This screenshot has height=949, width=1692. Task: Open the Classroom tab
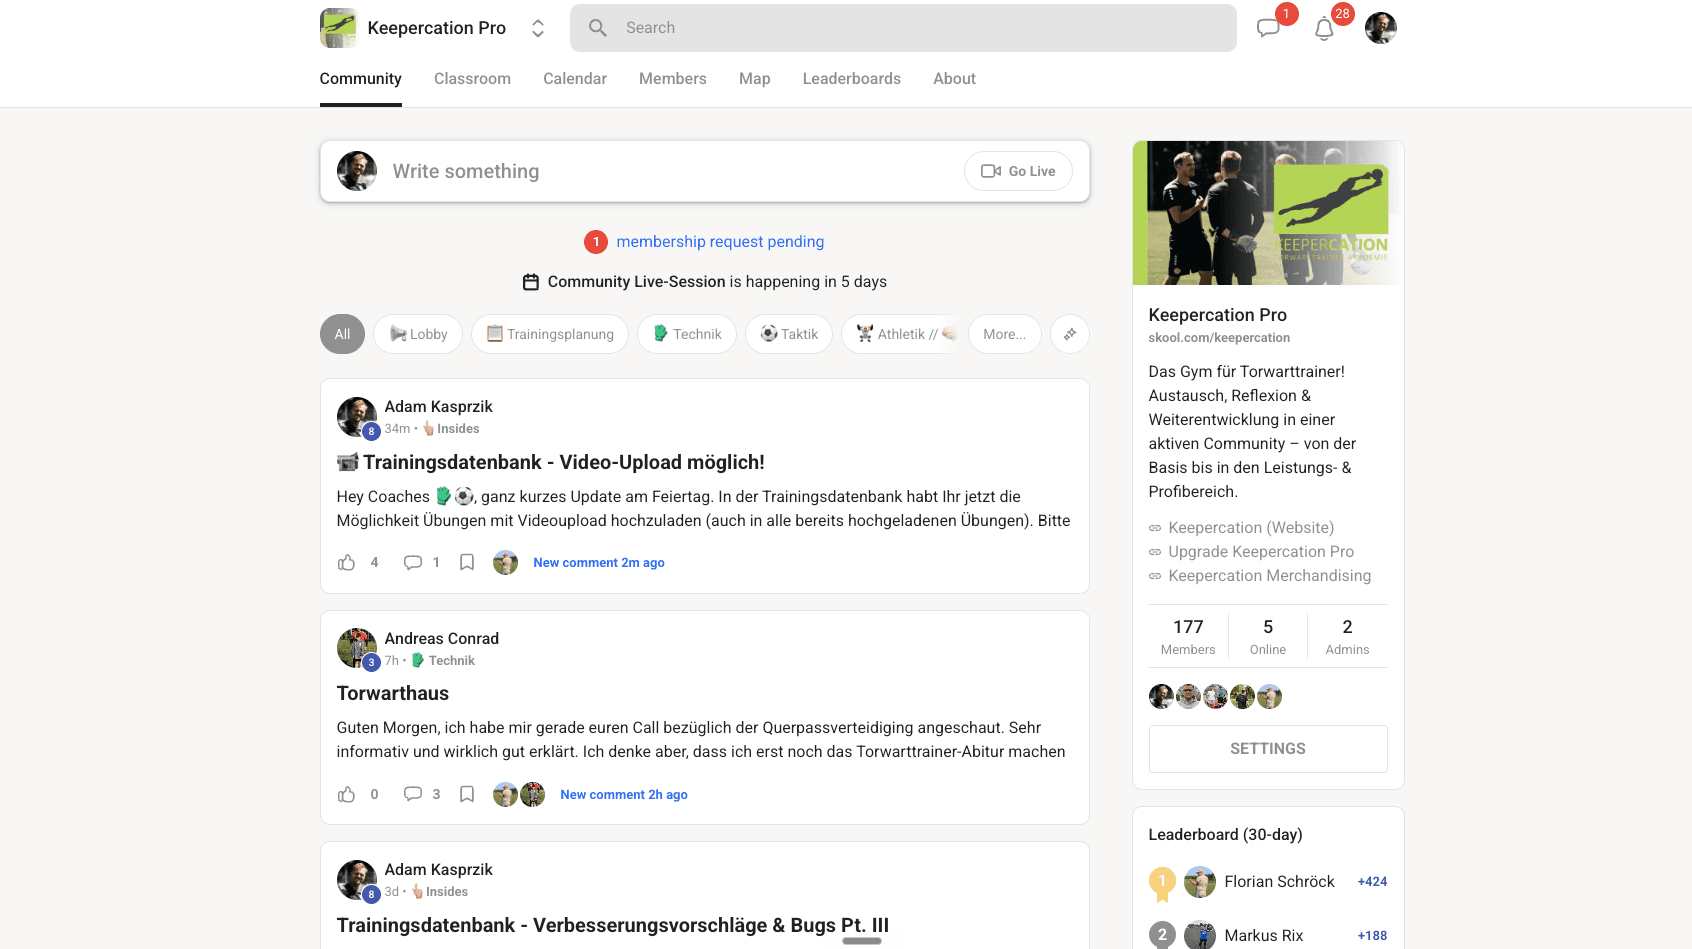pos(472,79)
